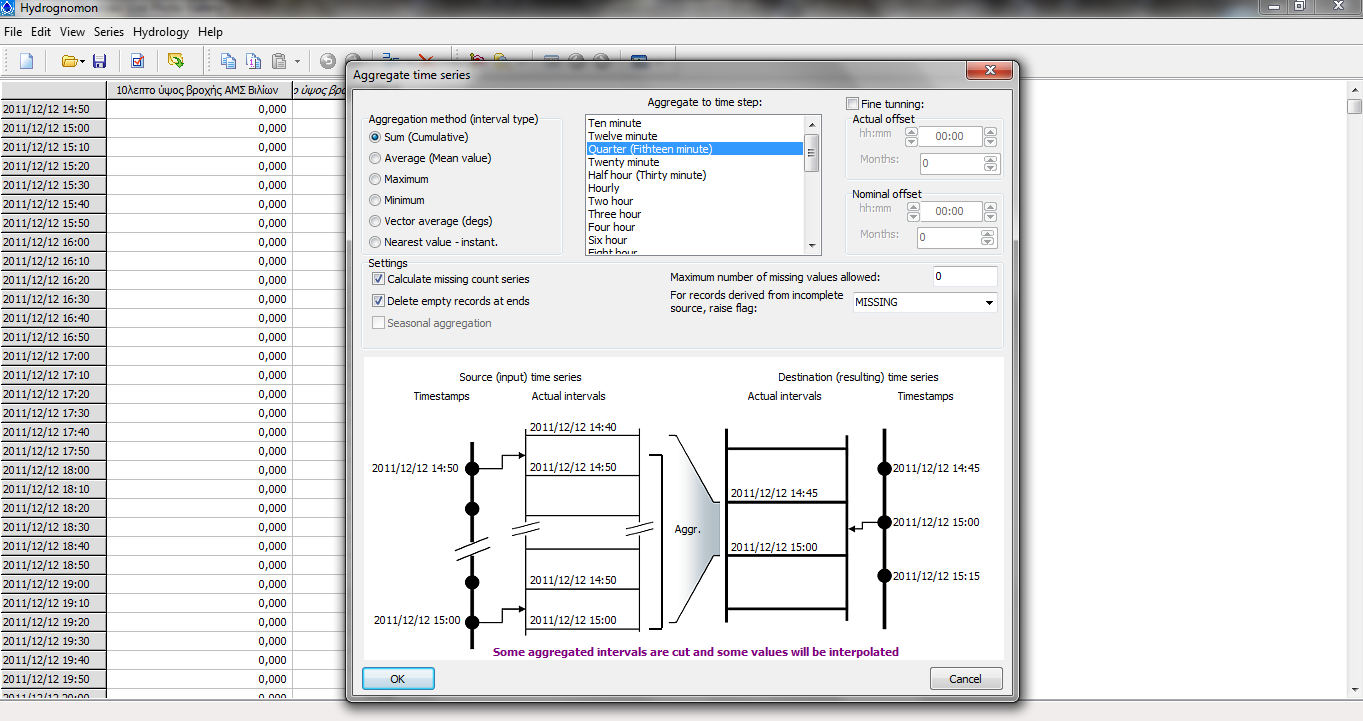1363x721 pixels.
Task: Confirm aggregation with OK button
Action: pos(398,679)
